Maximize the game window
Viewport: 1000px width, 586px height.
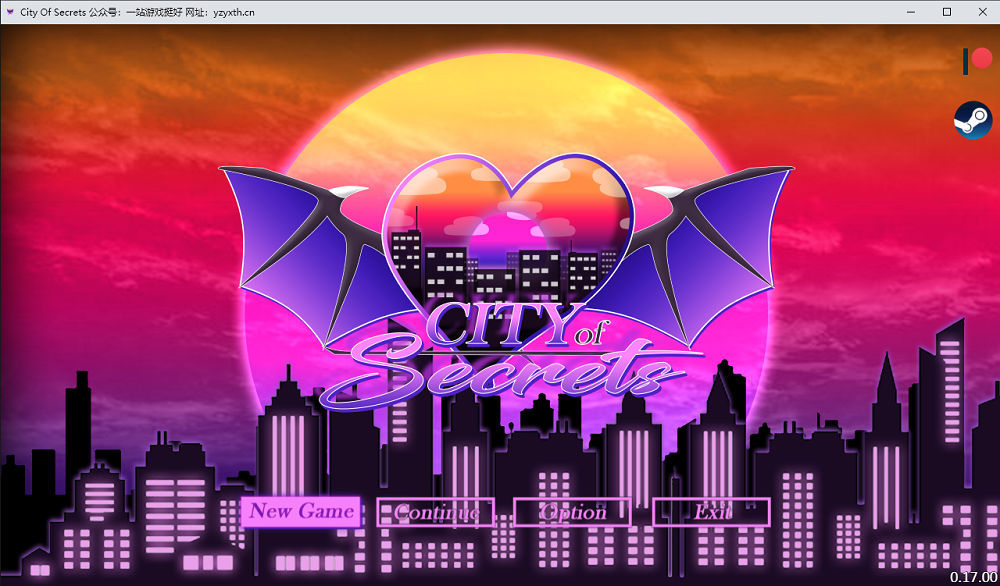click(947, 12)
